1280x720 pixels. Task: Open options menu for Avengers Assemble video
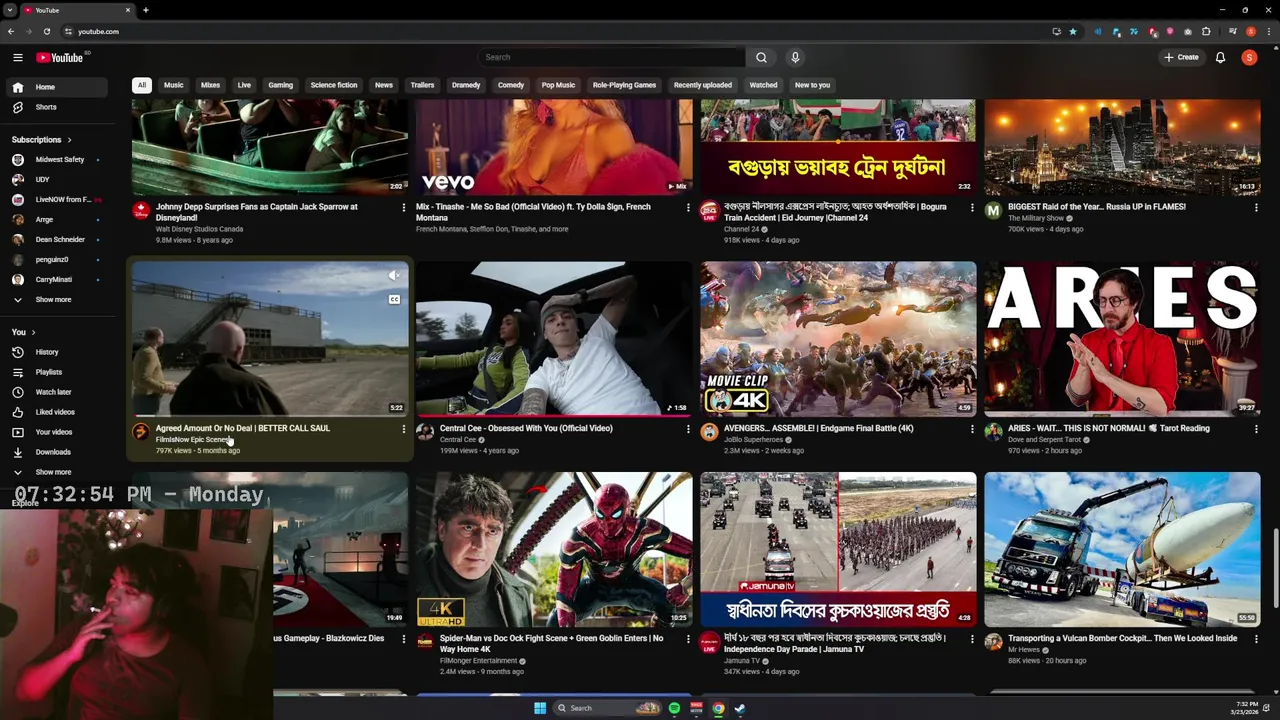pos(972,429)
